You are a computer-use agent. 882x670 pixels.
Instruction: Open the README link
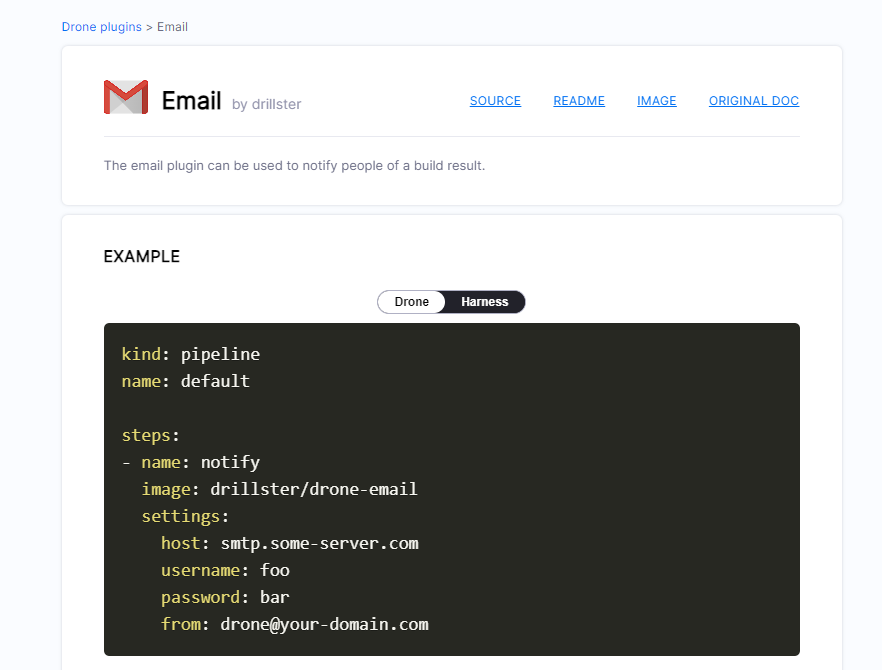click(x=579, y=101)
